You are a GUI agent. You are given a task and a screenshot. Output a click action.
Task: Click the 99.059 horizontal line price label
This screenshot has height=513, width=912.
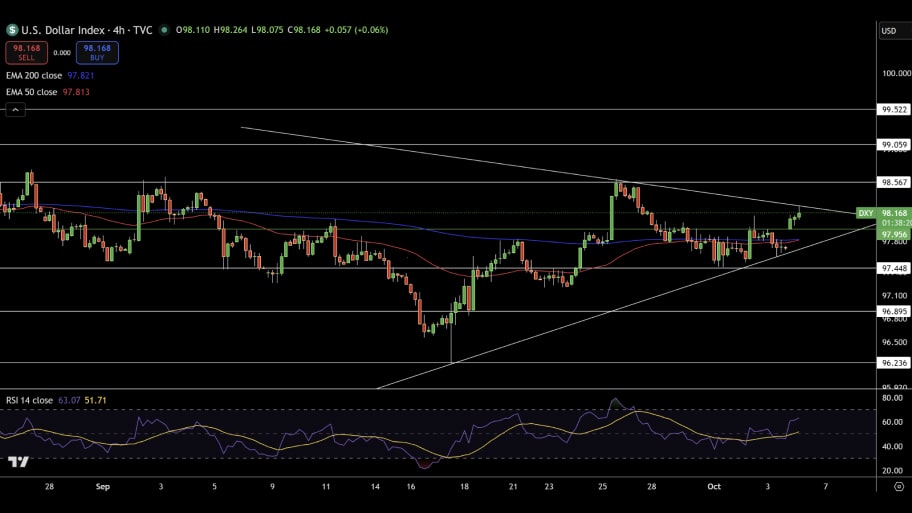point(893,145)
